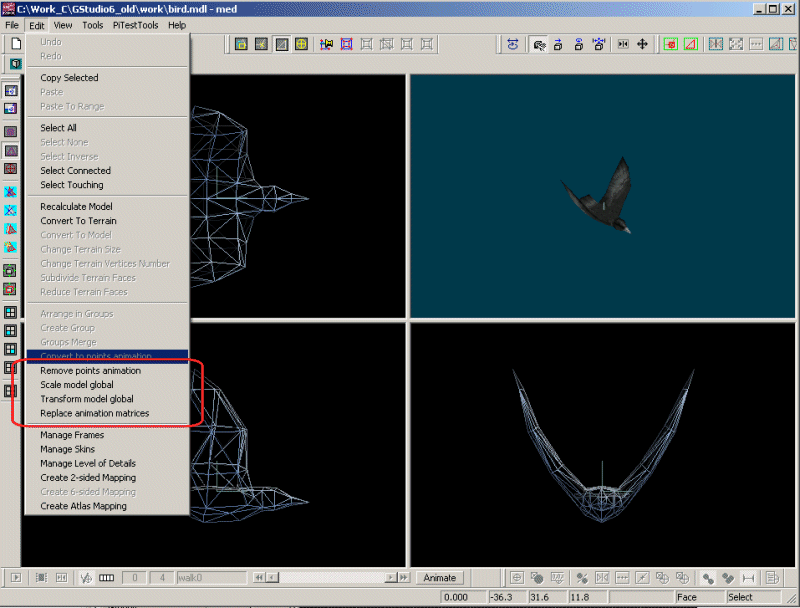
Task: Step frame slider left arrow
Action: point(272,577)
